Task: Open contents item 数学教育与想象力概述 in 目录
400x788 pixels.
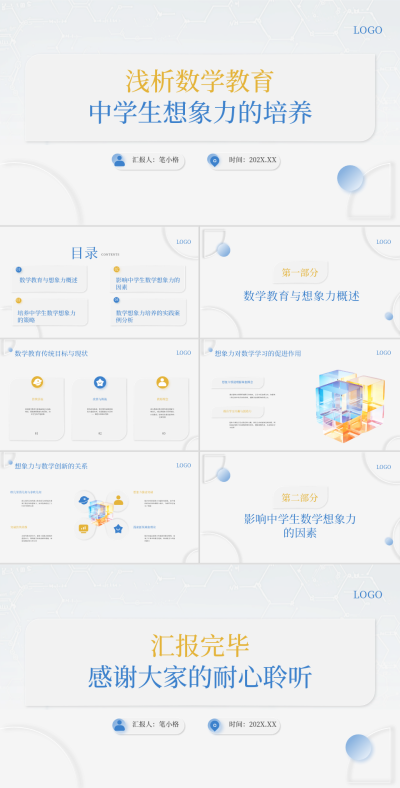Action: click(x=49, y=280)
